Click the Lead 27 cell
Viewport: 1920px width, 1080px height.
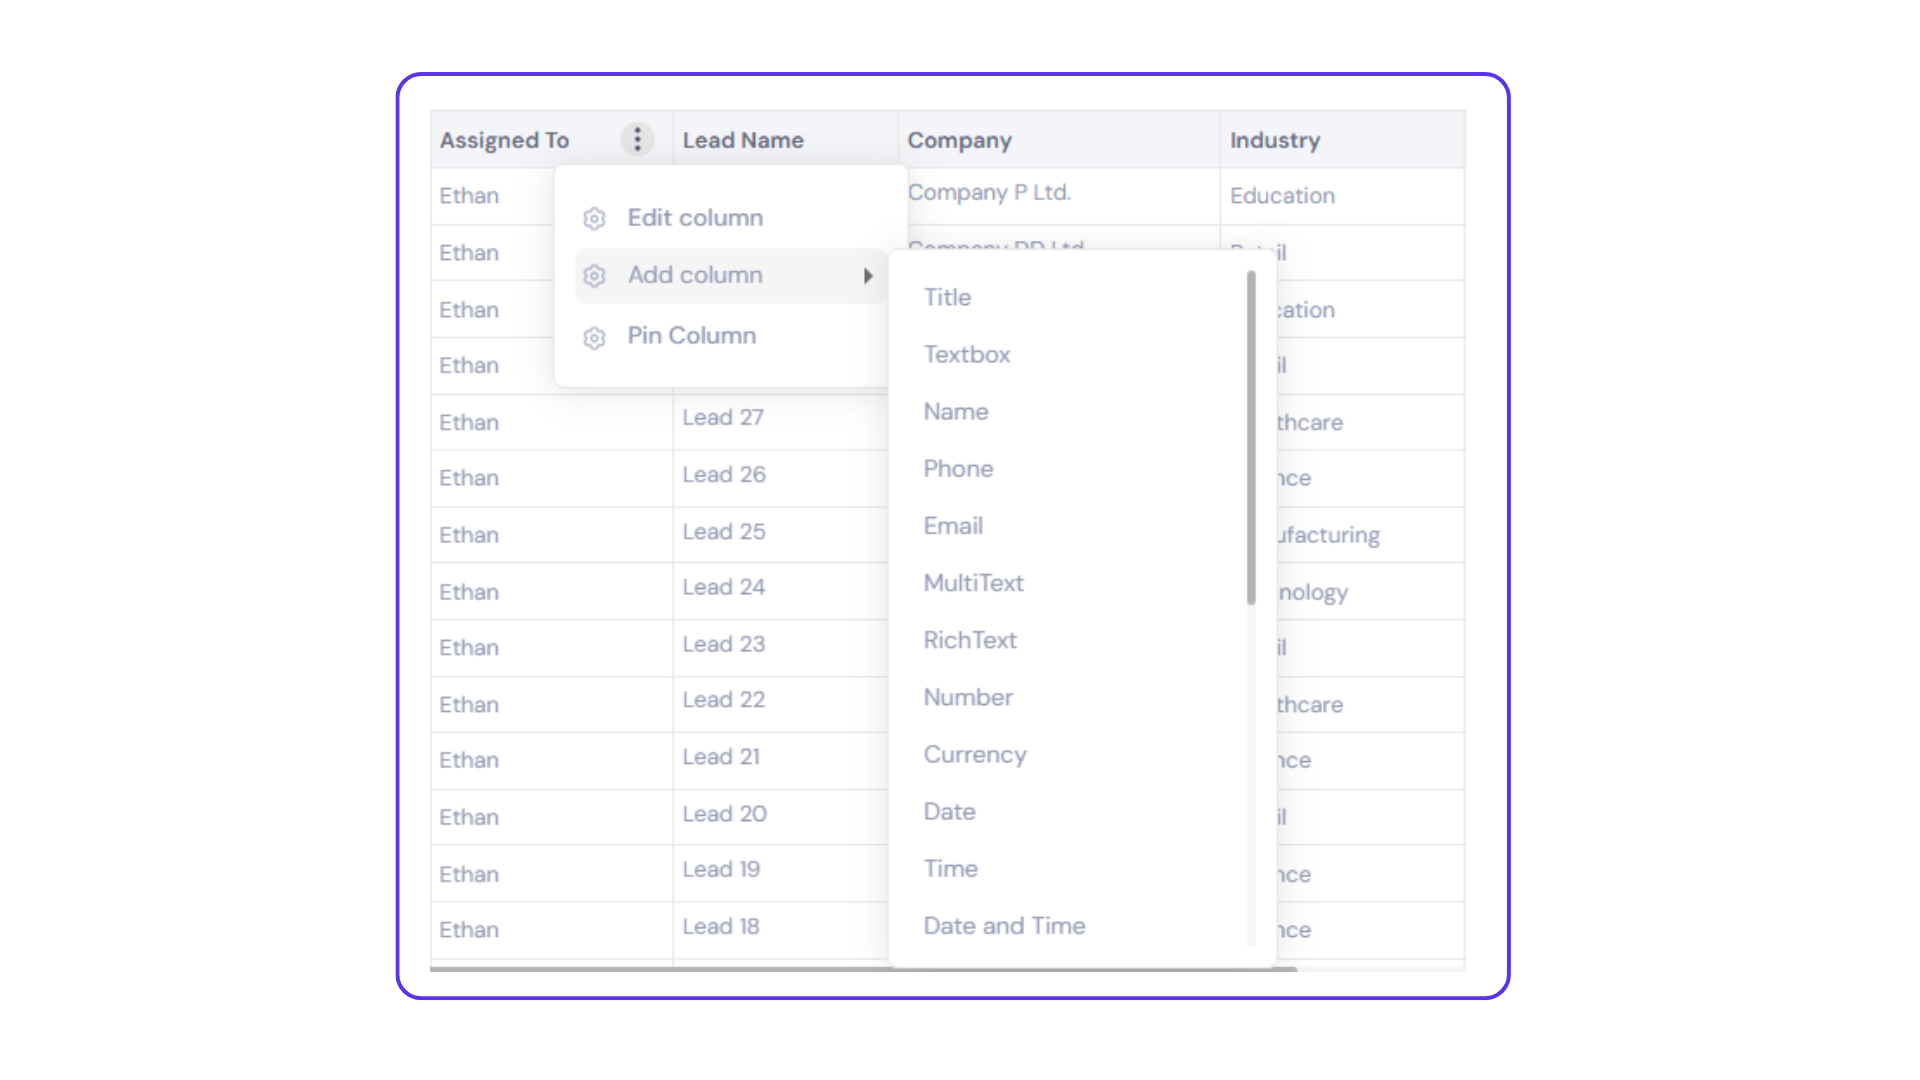723,418
